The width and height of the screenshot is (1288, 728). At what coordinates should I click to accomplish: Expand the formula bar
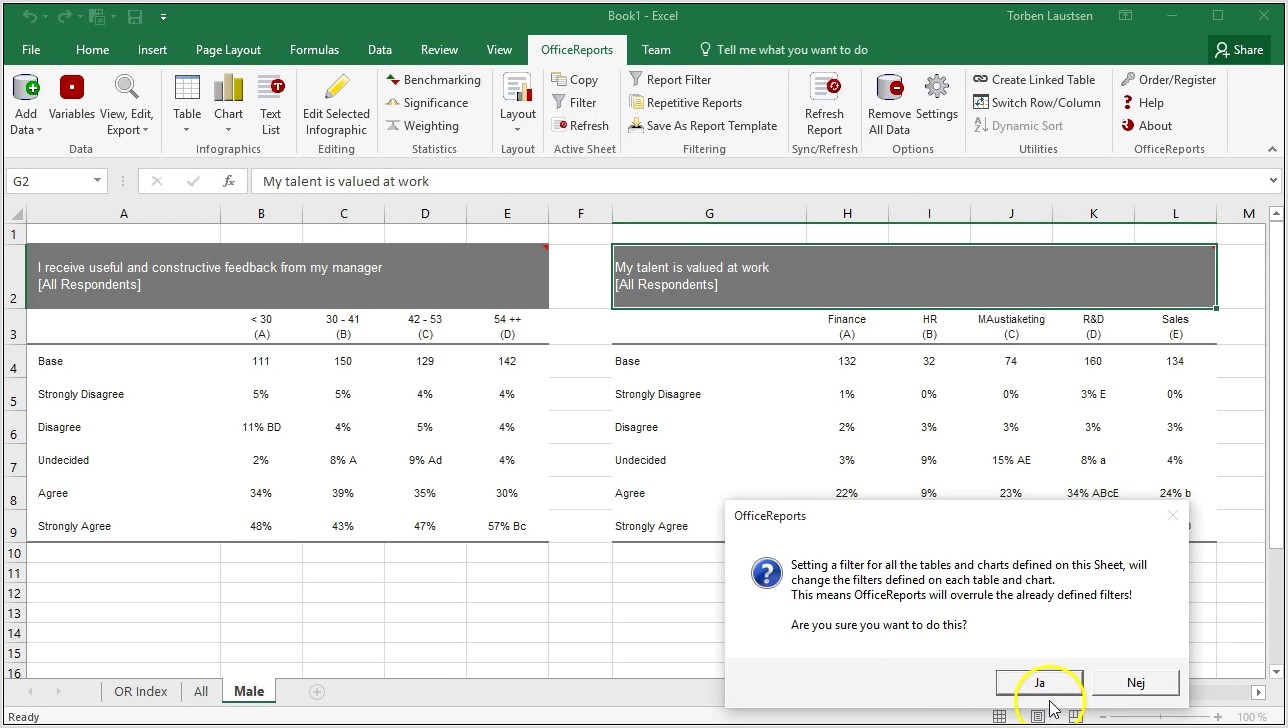click(1273, 181)
